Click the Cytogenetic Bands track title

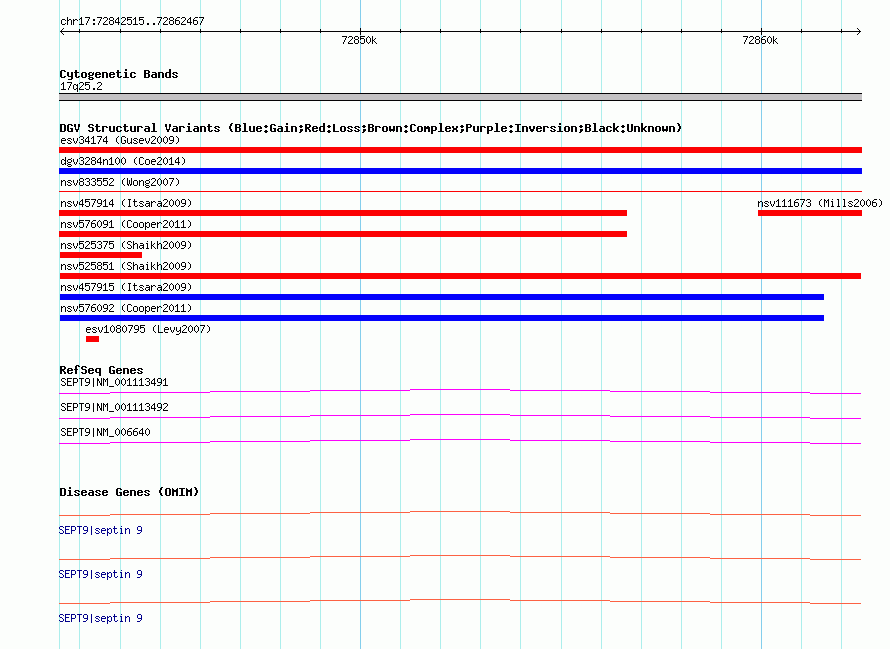coord(119,74)
